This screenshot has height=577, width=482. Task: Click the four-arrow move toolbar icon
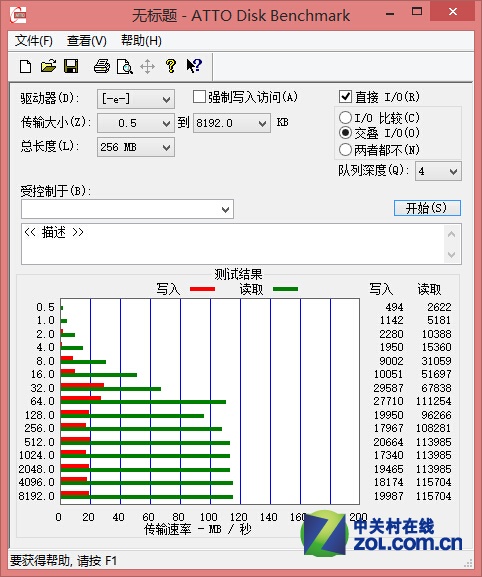pos(148,67)
